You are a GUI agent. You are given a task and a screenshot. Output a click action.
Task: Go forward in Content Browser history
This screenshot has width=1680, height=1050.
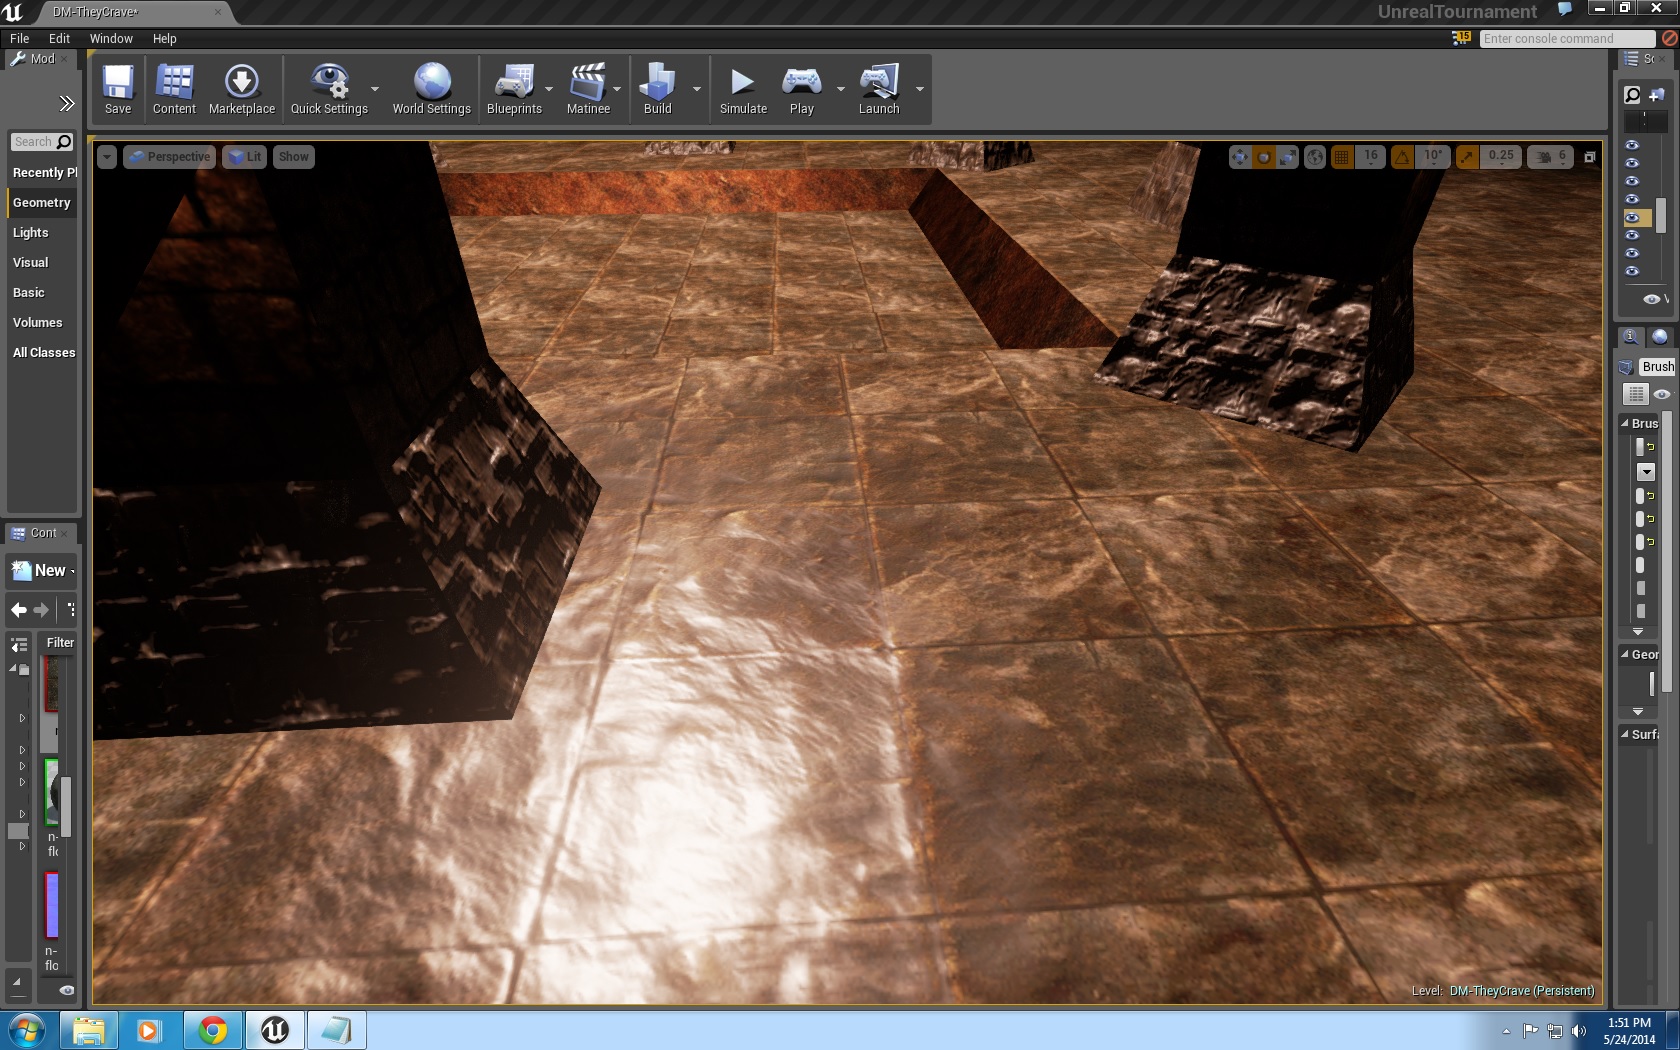coord(41,609)
